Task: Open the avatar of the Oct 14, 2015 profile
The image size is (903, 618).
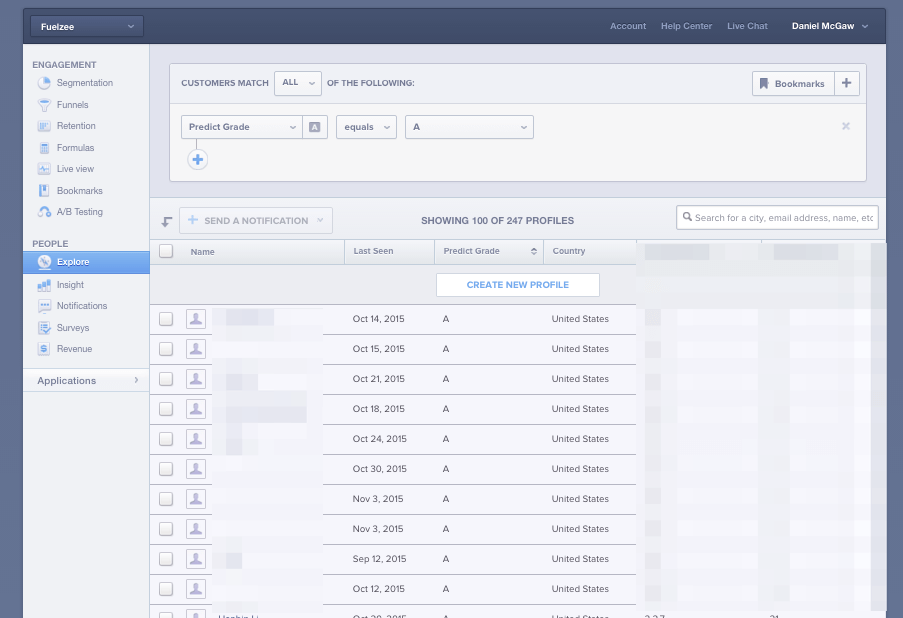Action: [196, 319]
